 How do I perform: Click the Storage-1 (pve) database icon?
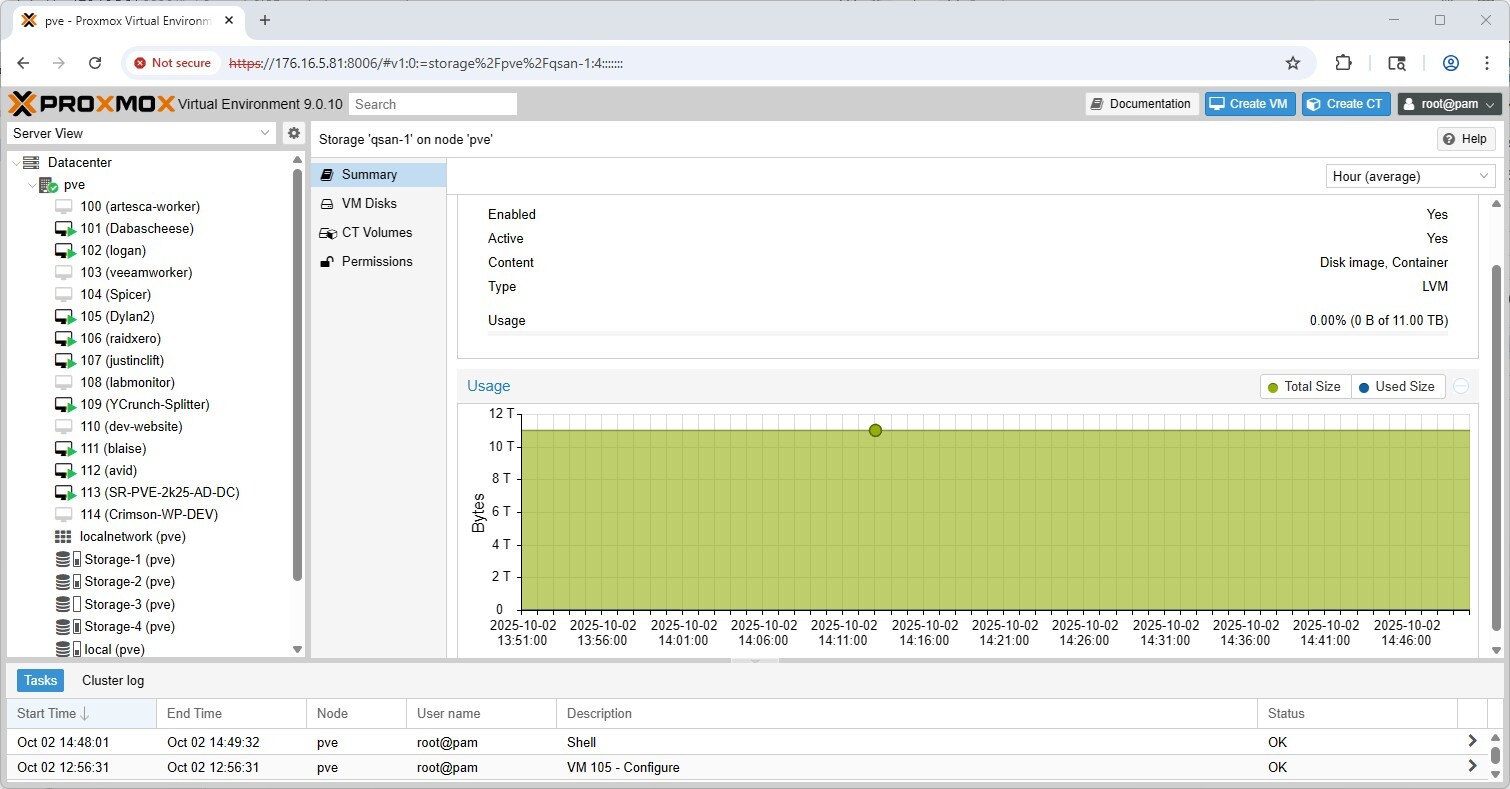point(66,560)
